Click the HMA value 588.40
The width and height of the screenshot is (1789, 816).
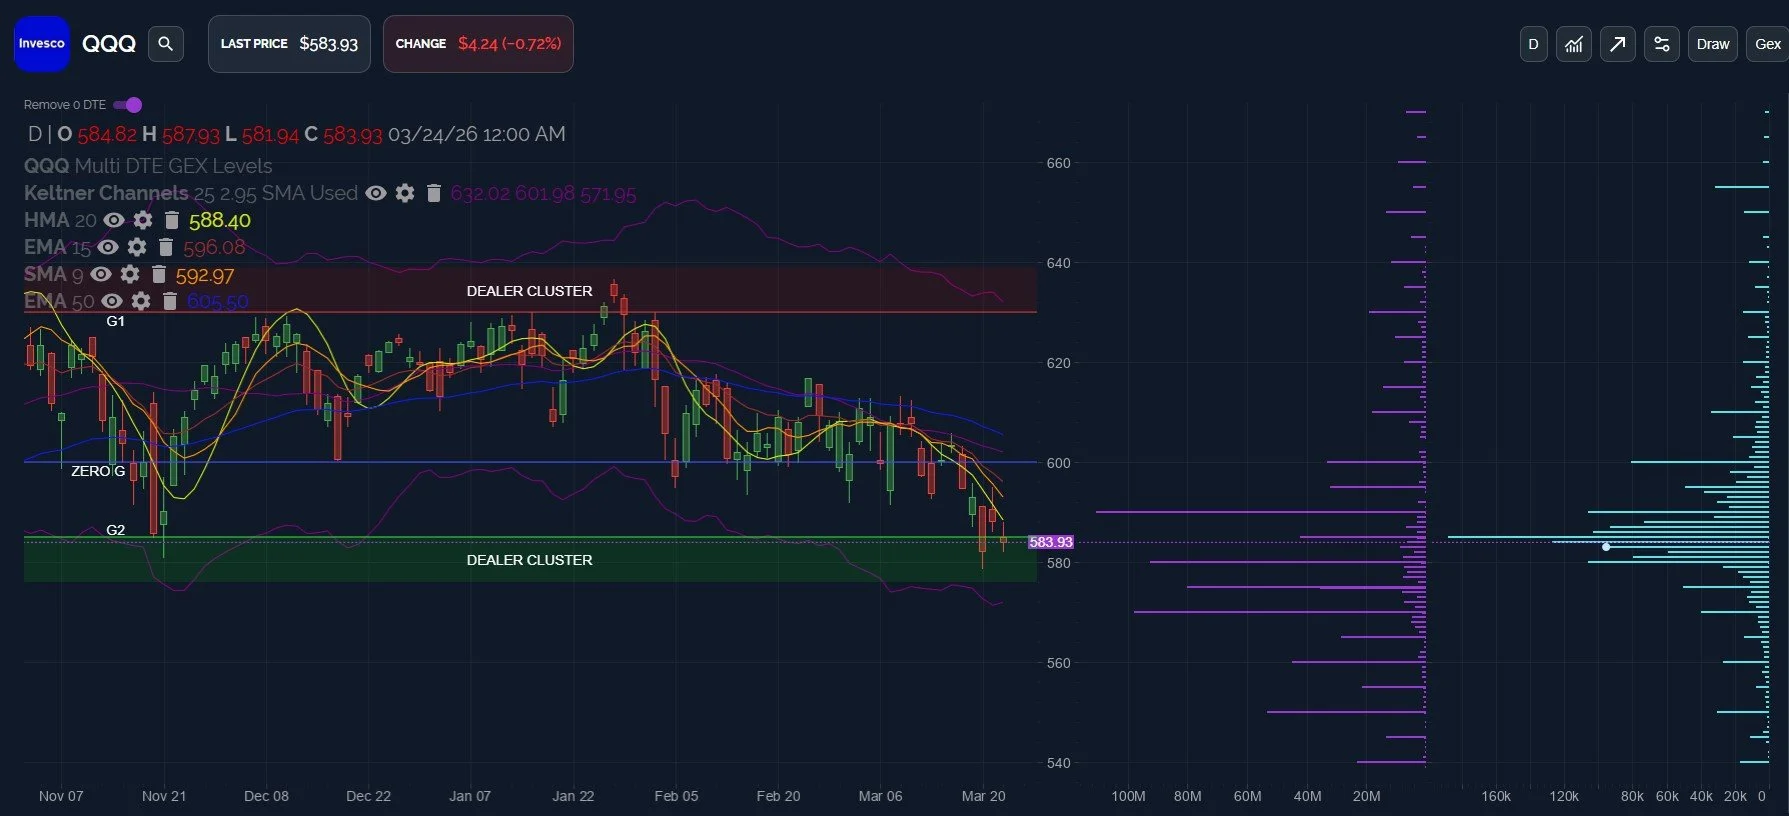coord(220,220)
